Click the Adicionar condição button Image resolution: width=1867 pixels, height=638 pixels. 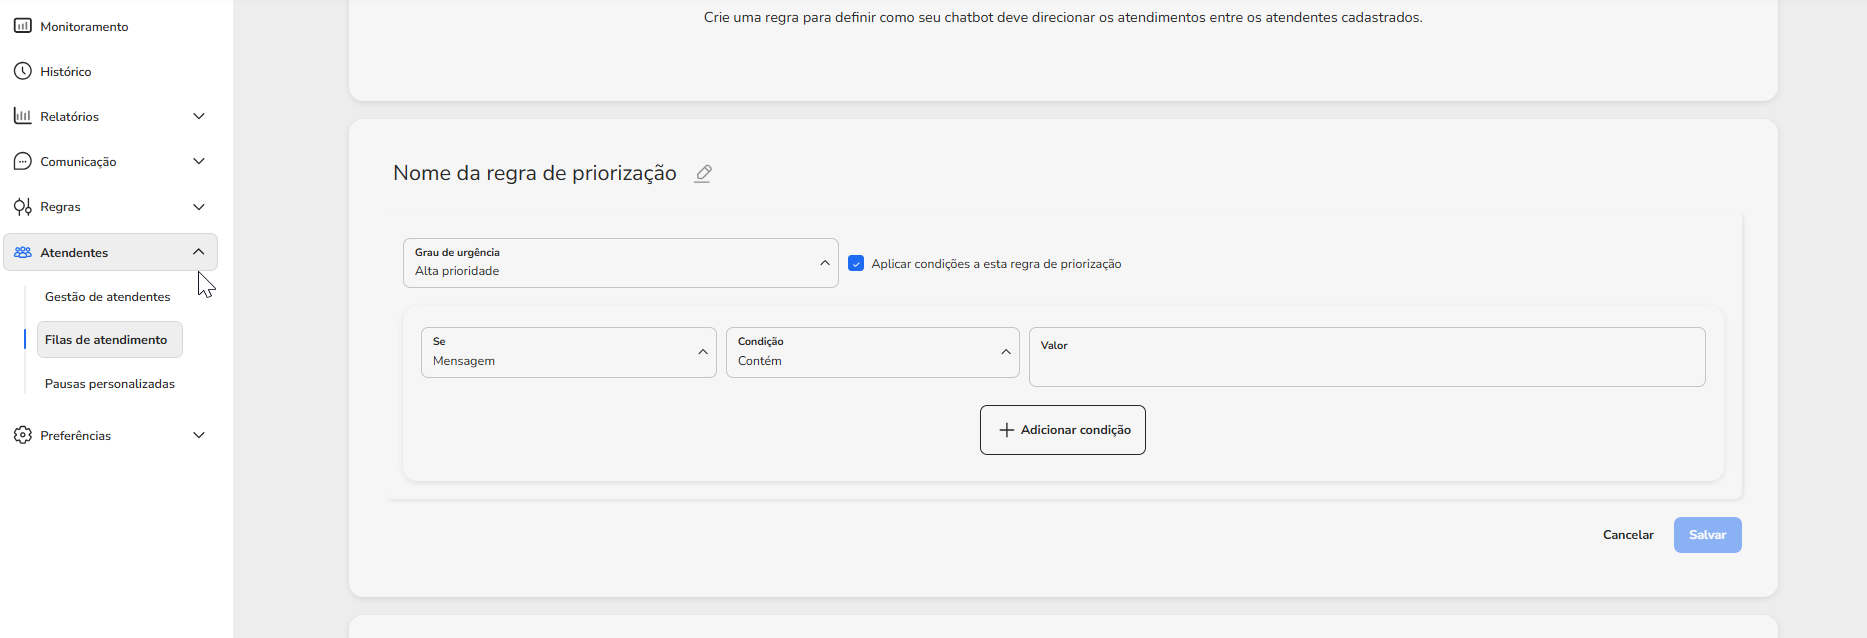tap(1062, 430)
